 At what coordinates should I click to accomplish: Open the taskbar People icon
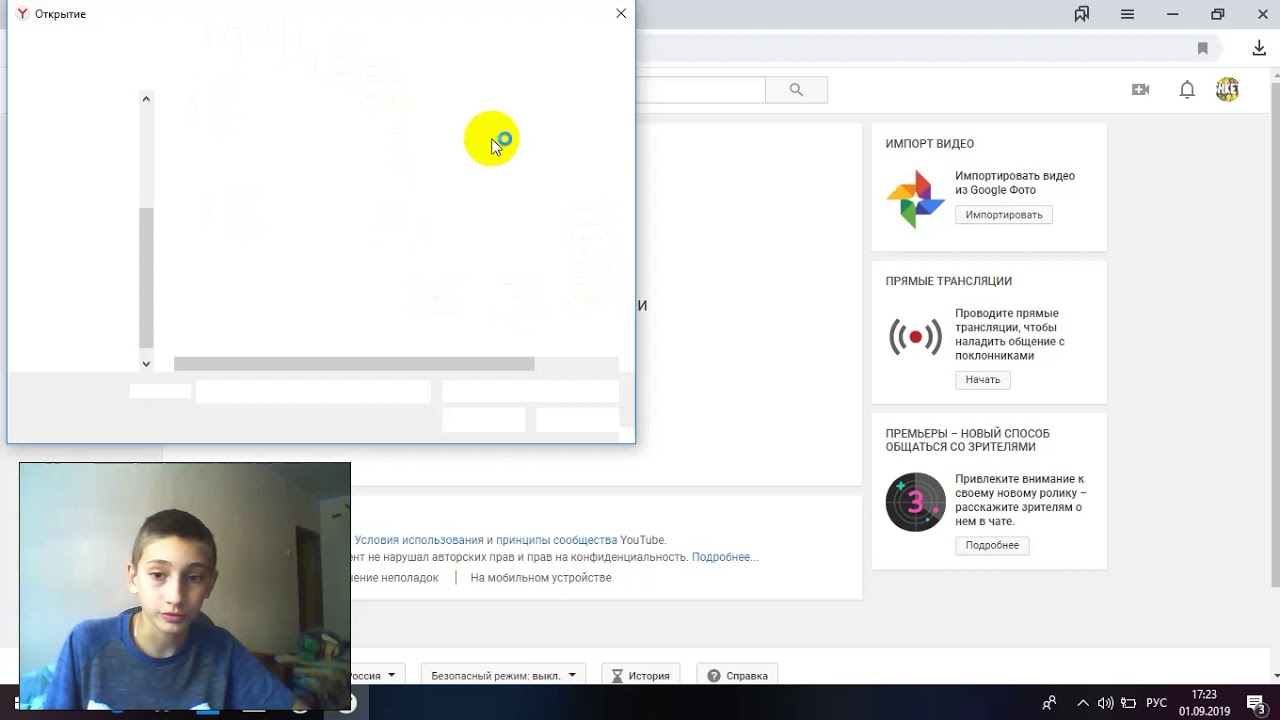pyautogui.click(x=1049, y=703)
